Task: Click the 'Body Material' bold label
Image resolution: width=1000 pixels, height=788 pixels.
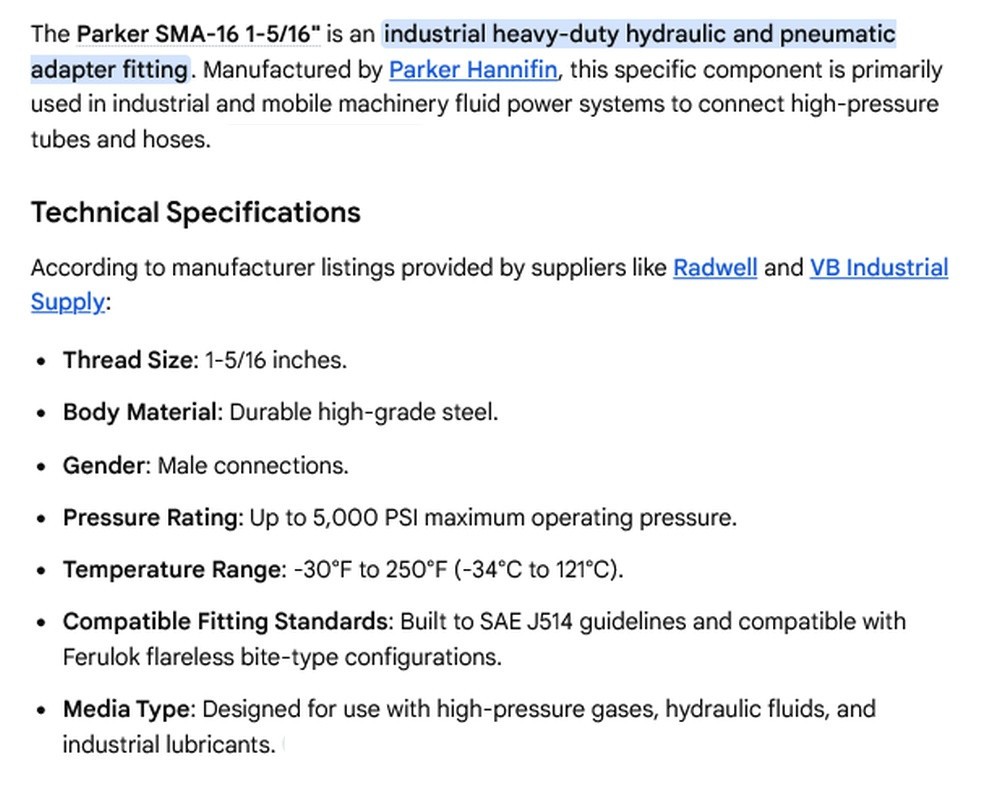Action: (142, 412)
